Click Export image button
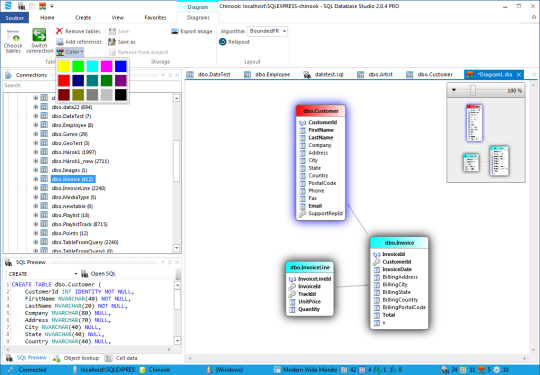Screen dimensions: 540x375 (192, 31)
